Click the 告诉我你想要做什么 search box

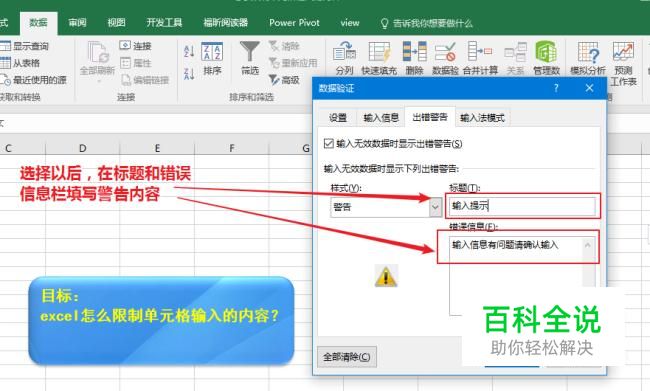[x=427, y=23]
